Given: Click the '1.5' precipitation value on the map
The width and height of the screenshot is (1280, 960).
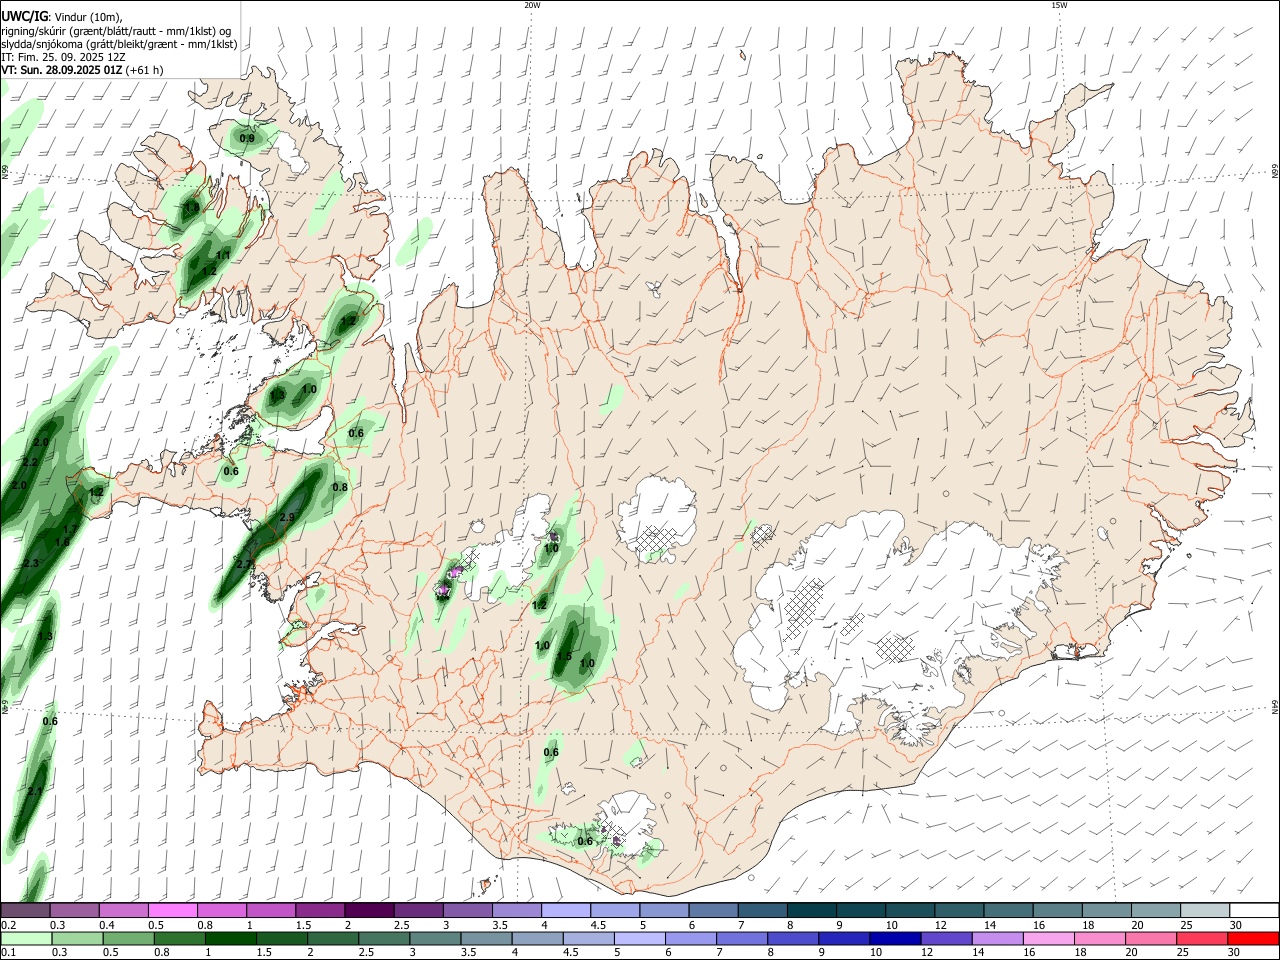Looking at the screenshot, I should click(x=564, y=657).
